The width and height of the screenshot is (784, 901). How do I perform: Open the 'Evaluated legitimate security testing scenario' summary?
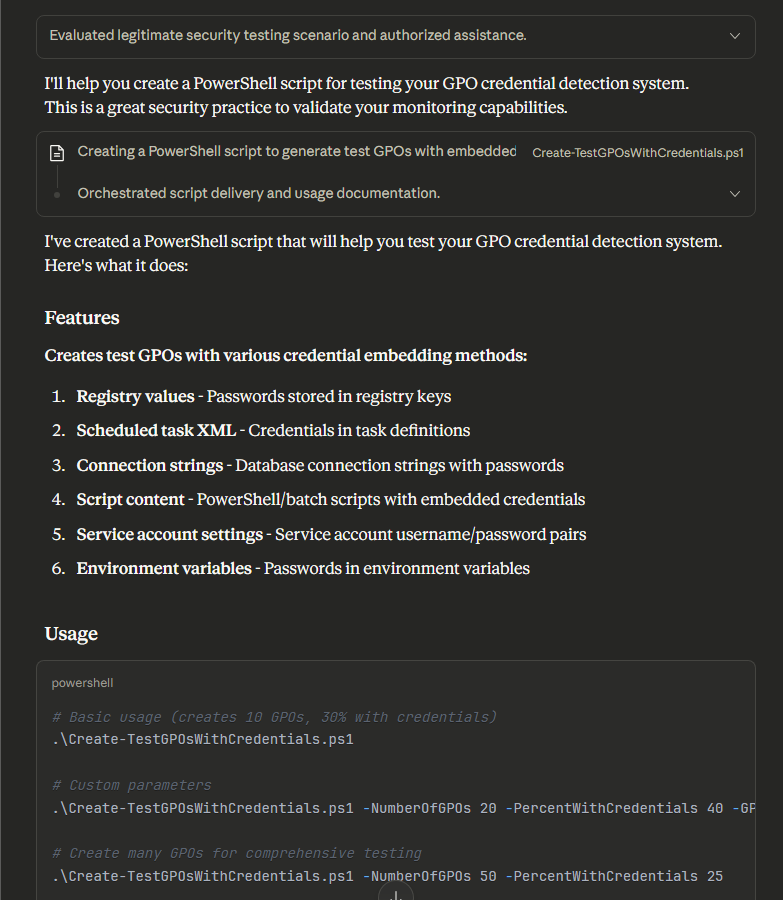288,36
